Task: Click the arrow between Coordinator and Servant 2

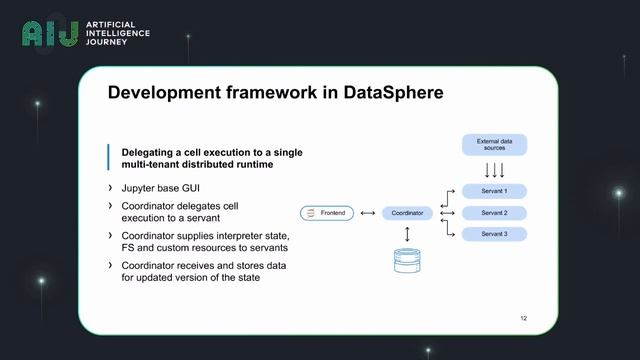Action: click(x=447, y=213)
